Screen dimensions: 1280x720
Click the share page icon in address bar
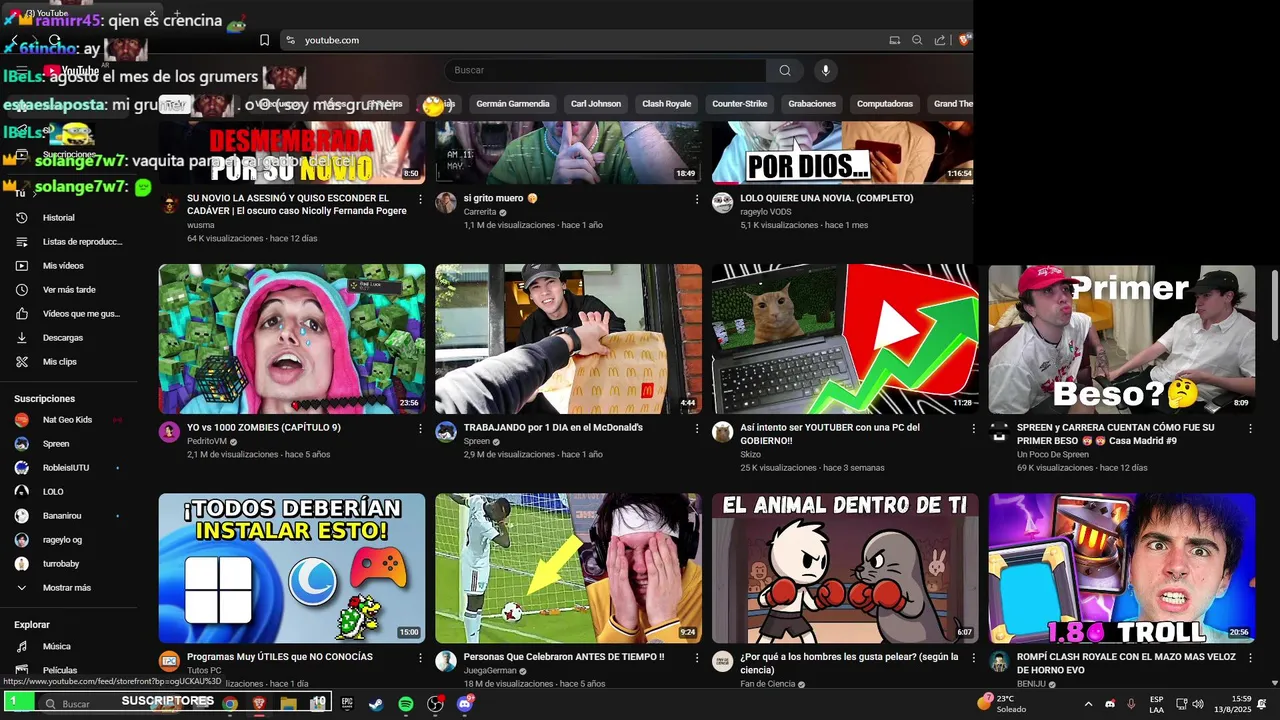[x=940, y=40]
